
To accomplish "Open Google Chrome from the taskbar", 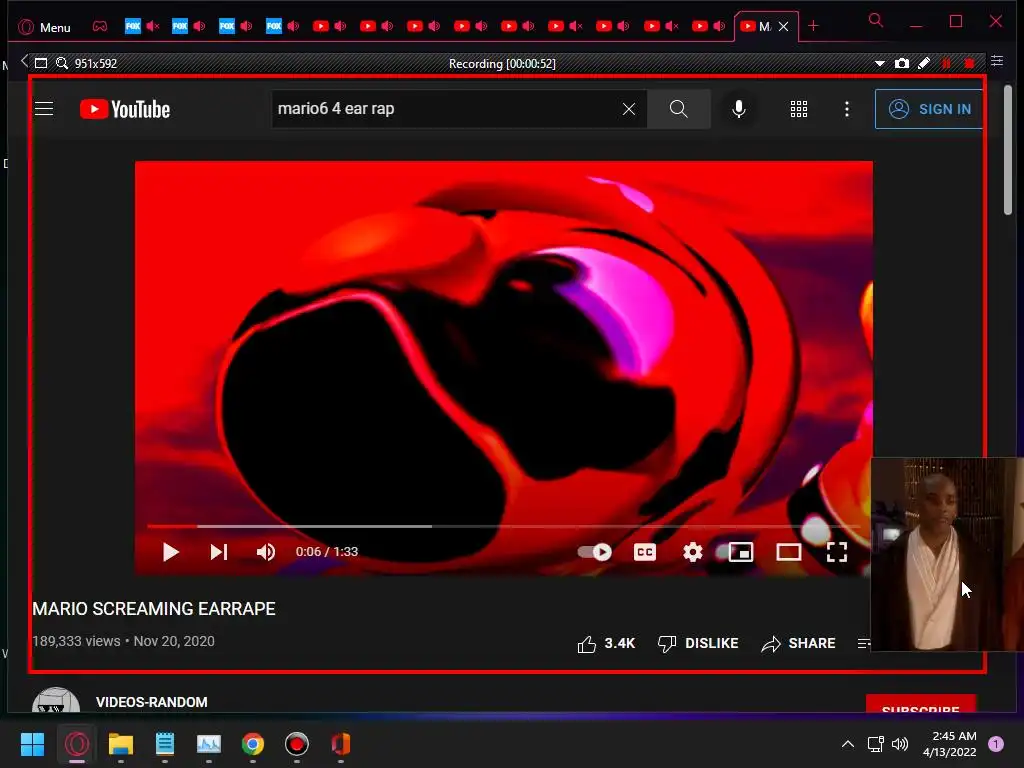I will 253,744.
